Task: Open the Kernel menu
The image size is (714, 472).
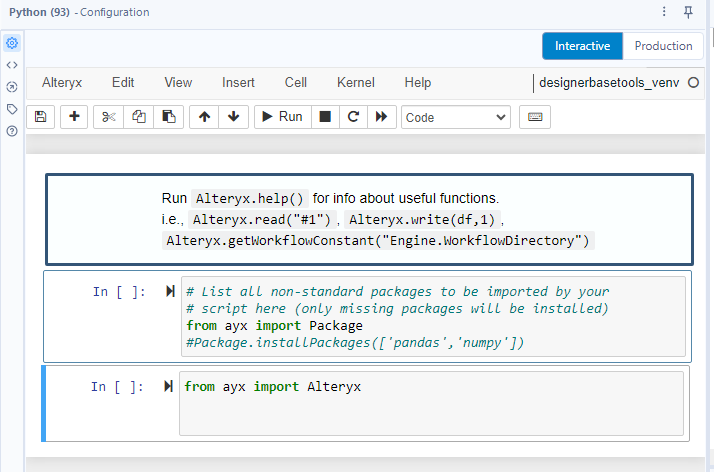Action: pyautogui.click(x=356, y=82)
